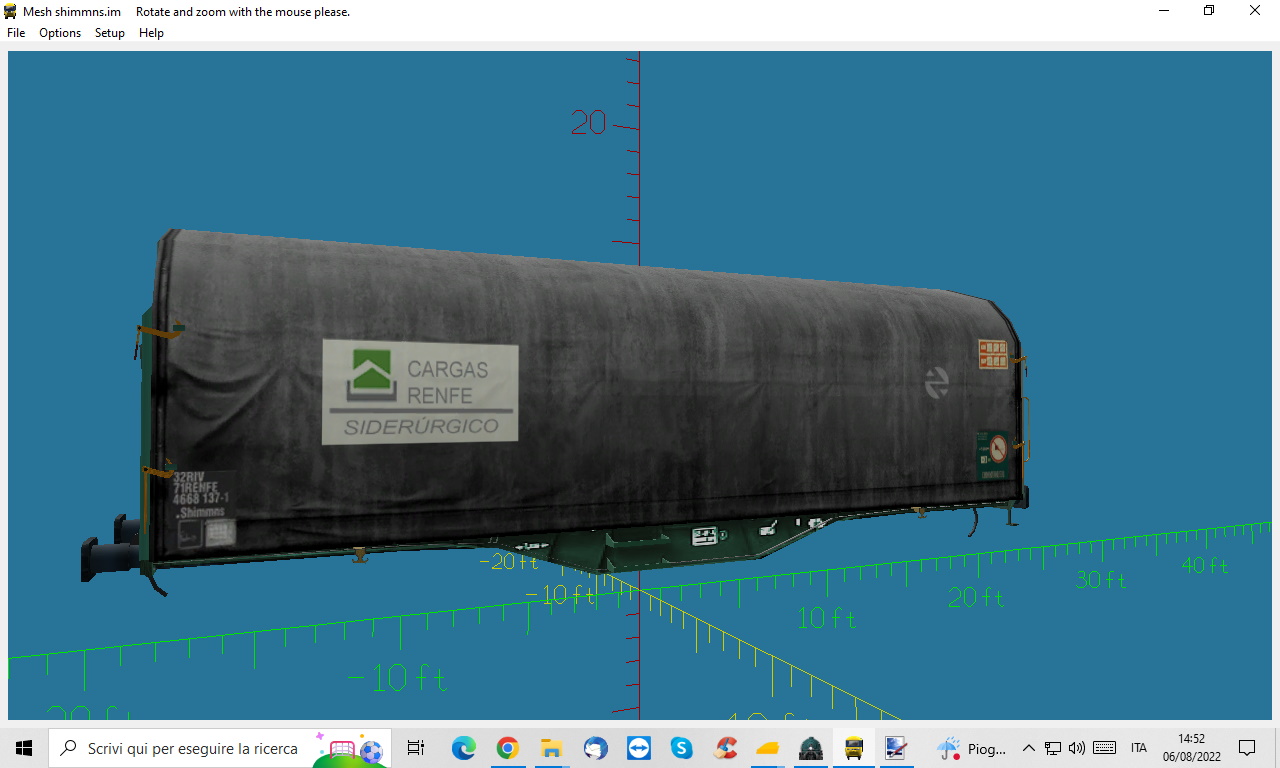Open the File menu

point(16,33)
